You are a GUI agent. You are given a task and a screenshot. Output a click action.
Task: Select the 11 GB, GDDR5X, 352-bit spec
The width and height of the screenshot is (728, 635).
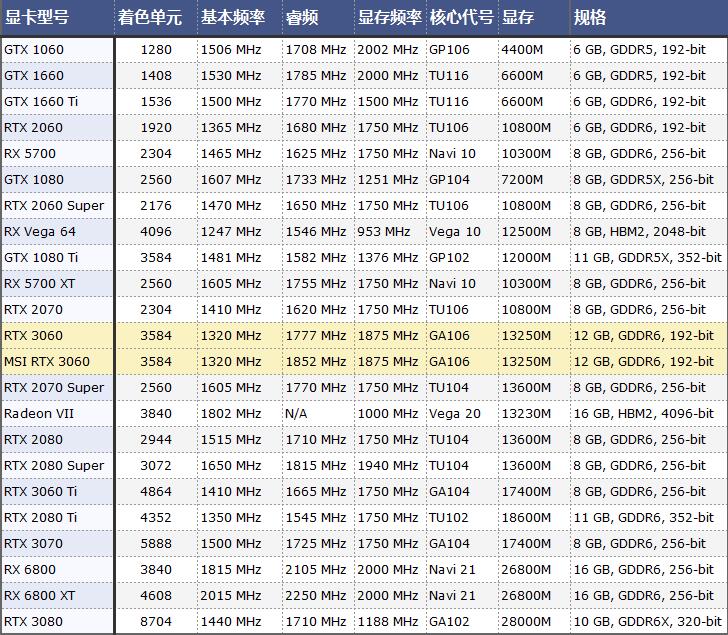648,258
